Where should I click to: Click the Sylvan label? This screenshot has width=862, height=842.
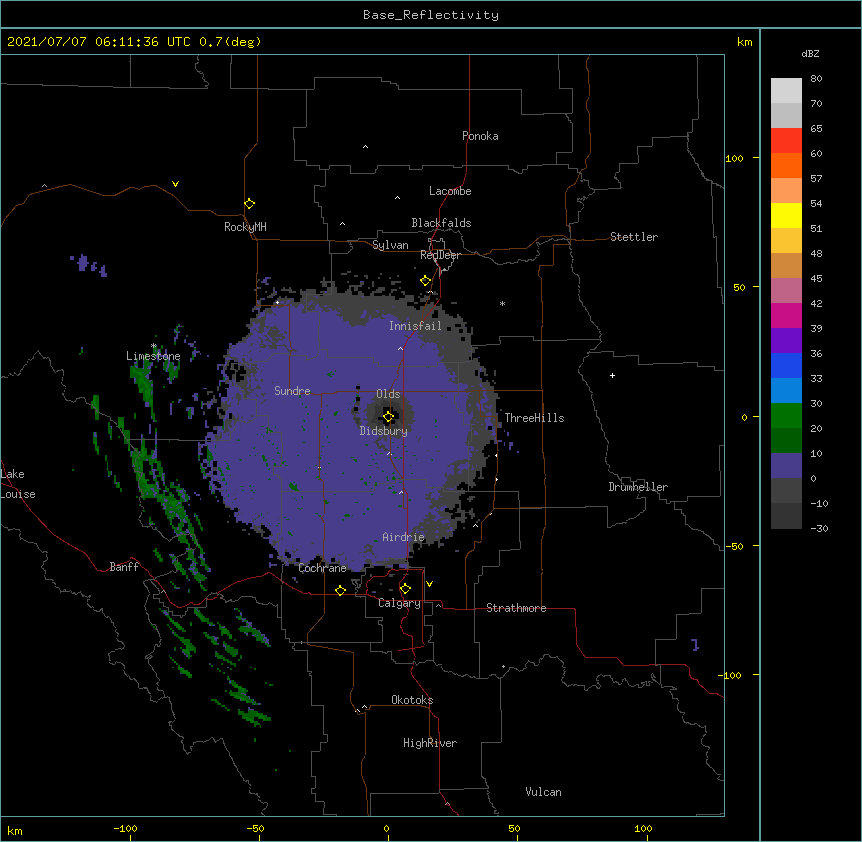(x=390, y=245)
